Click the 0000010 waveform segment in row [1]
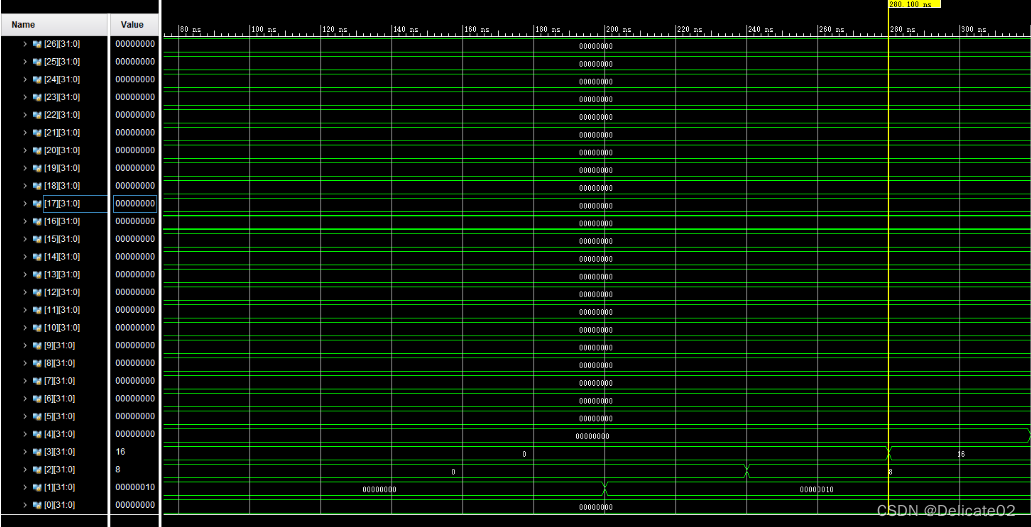Screen dimensions: 1031x527 coord(817,489)
